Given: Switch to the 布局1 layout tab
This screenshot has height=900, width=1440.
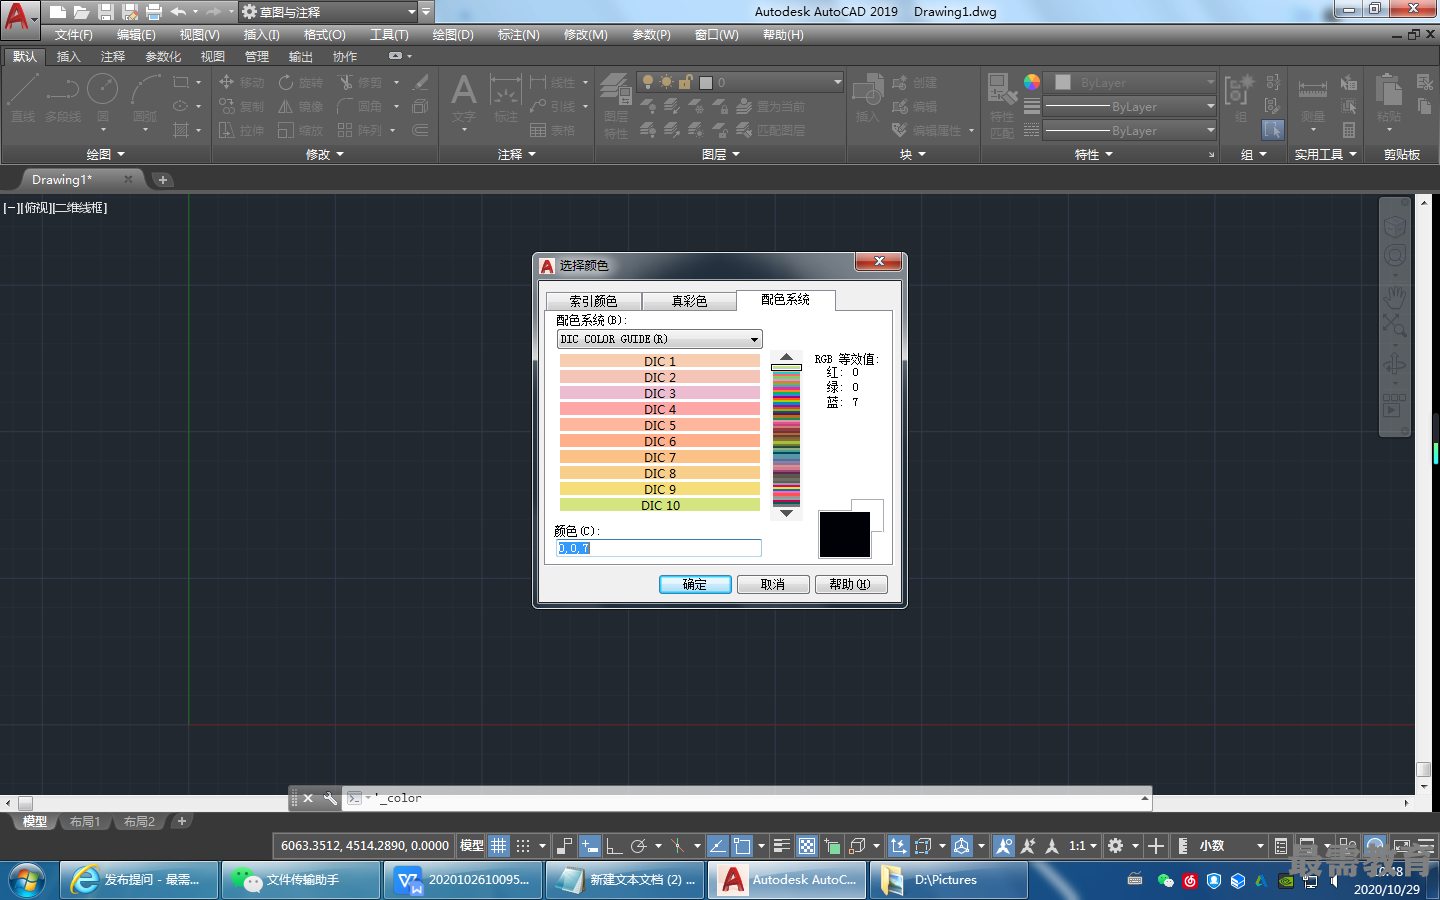Looking at the screenshot, I should tap(85, 822).
